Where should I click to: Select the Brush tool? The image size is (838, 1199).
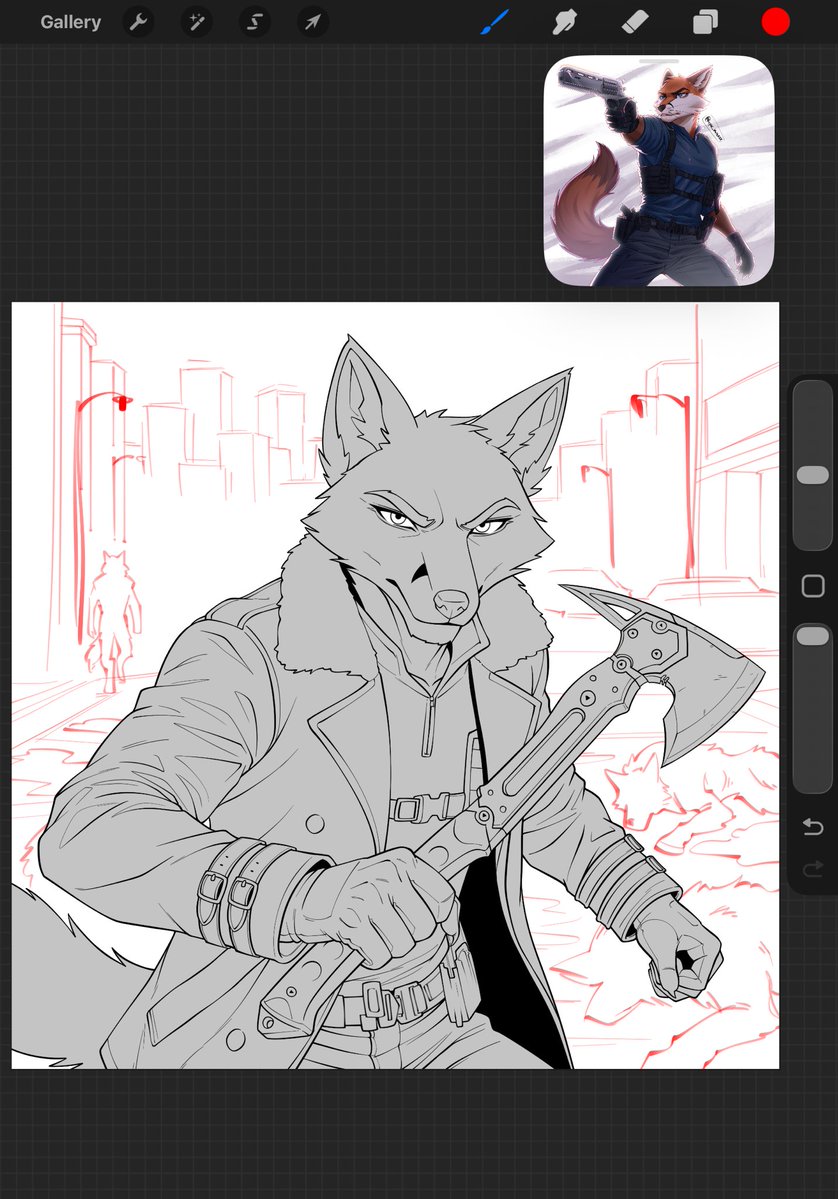click(495, 22)
